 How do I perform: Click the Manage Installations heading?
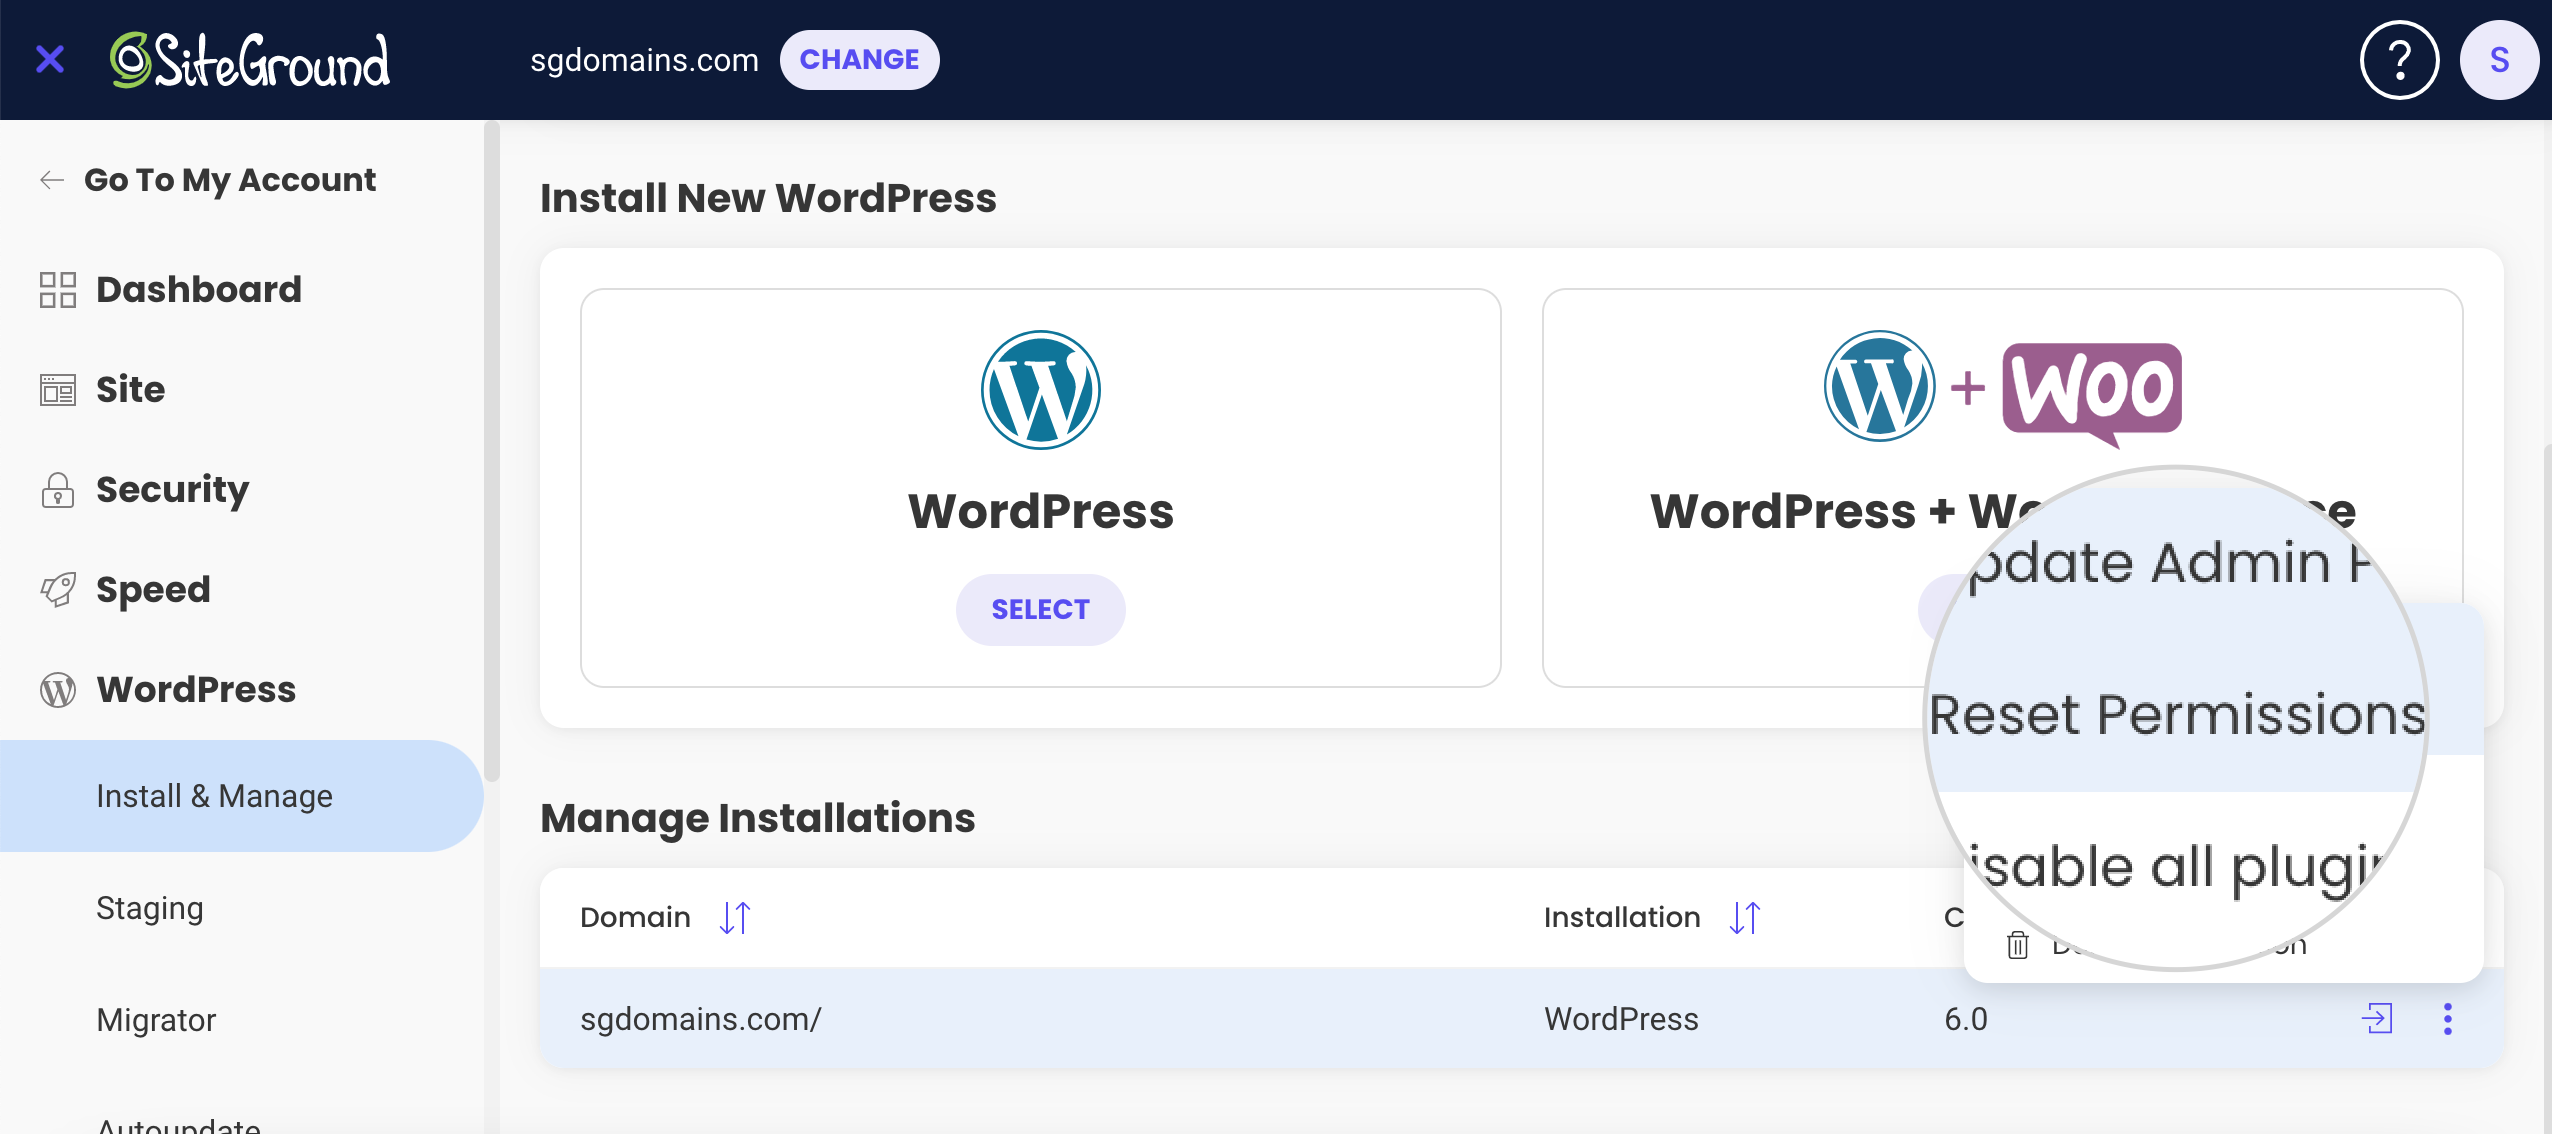coord(757,818)
